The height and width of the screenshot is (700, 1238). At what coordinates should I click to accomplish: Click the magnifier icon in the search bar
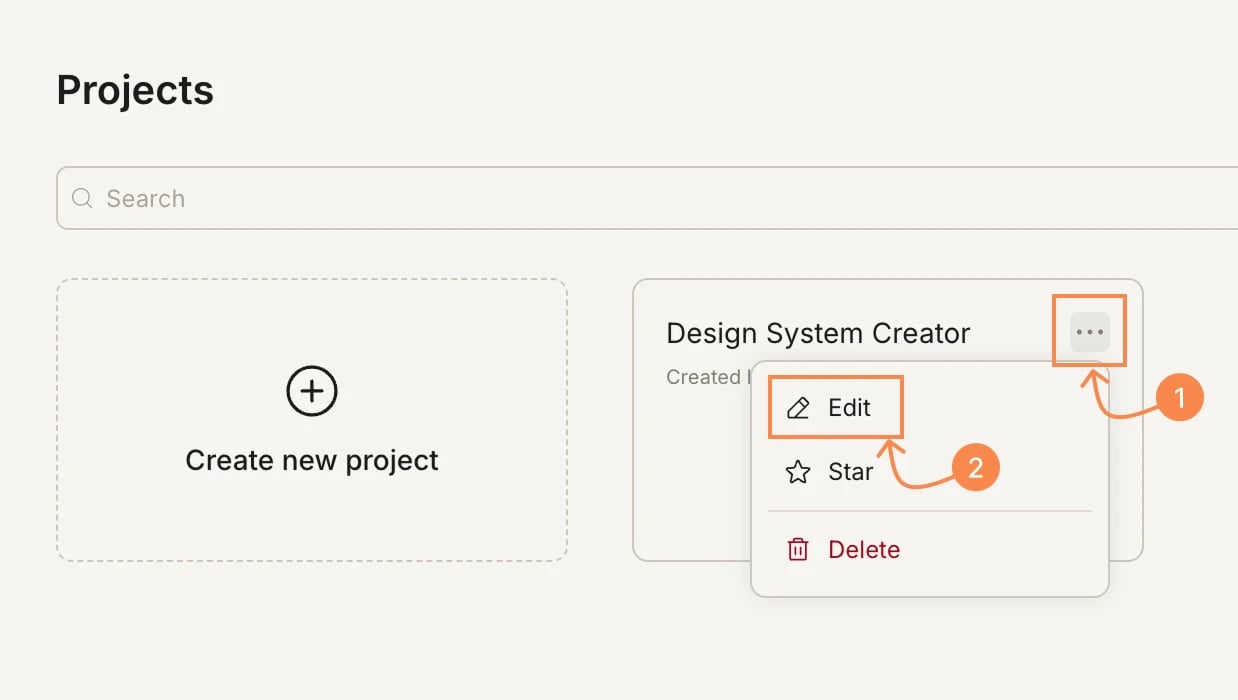click(83, 198)
